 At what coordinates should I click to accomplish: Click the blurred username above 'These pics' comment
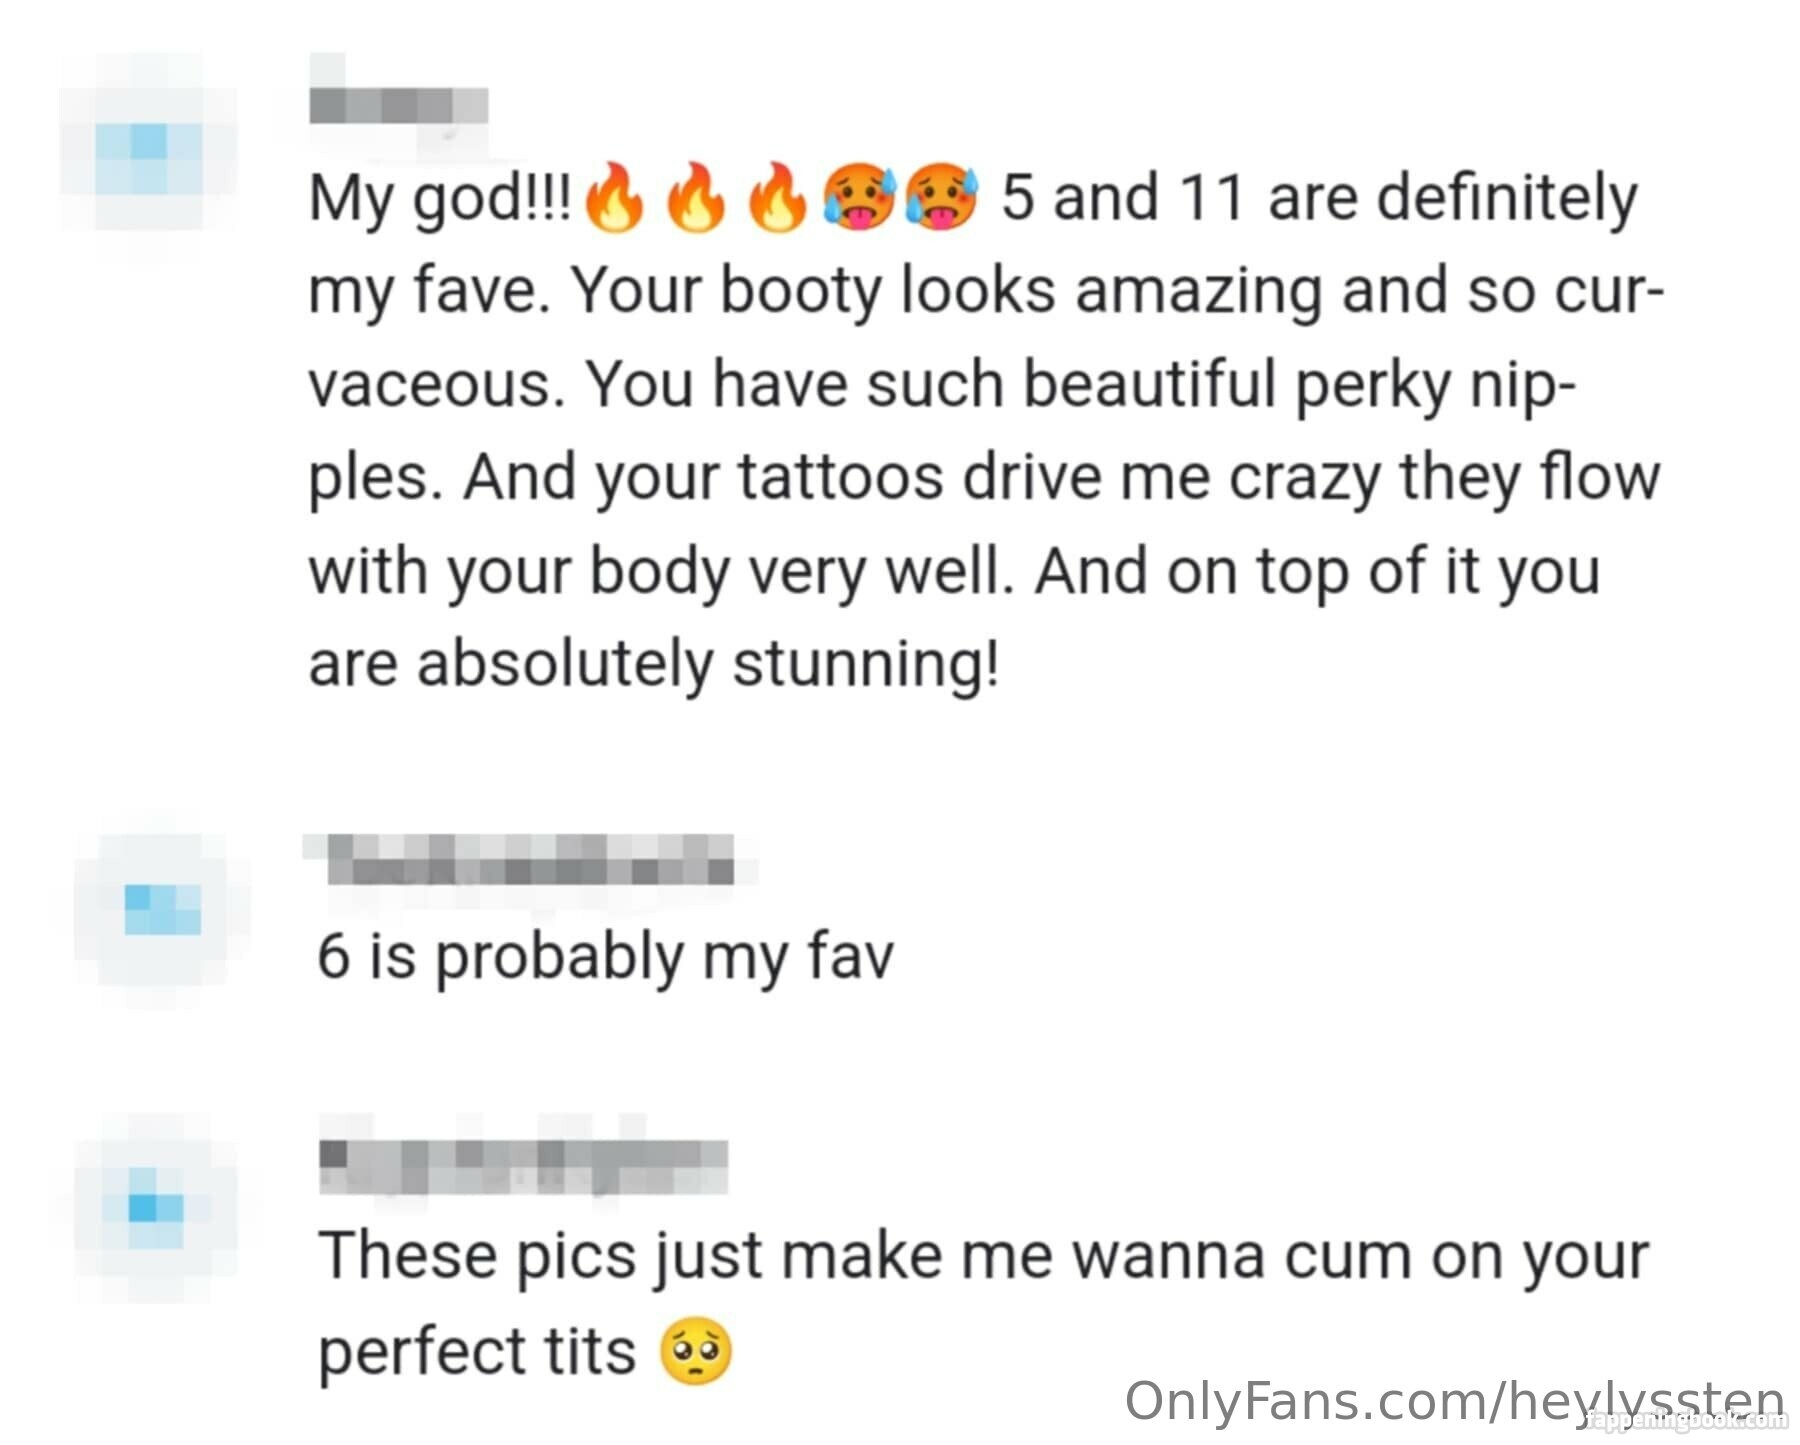[523, 1166]
